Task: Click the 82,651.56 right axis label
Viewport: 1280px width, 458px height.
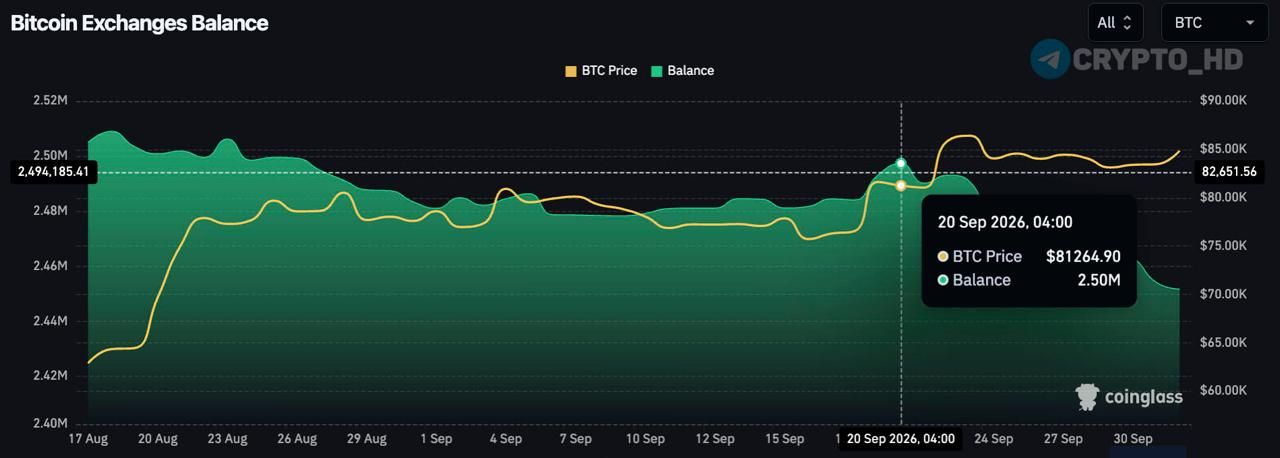Action: (1228, 172)
